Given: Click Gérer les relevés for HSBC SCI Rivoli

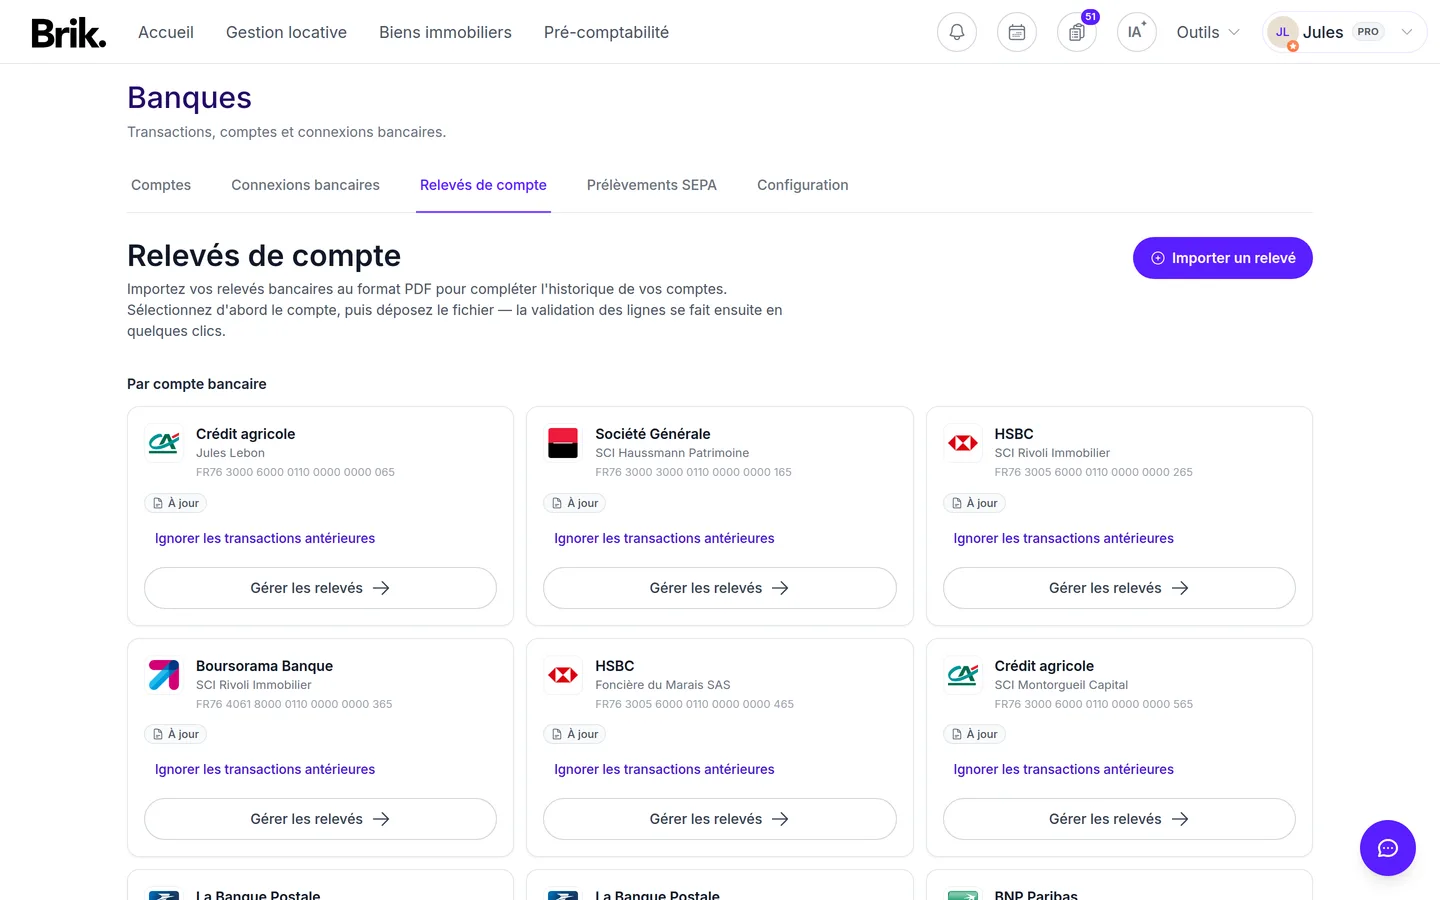Looking at the screenshot, I should click(1119, 588).
